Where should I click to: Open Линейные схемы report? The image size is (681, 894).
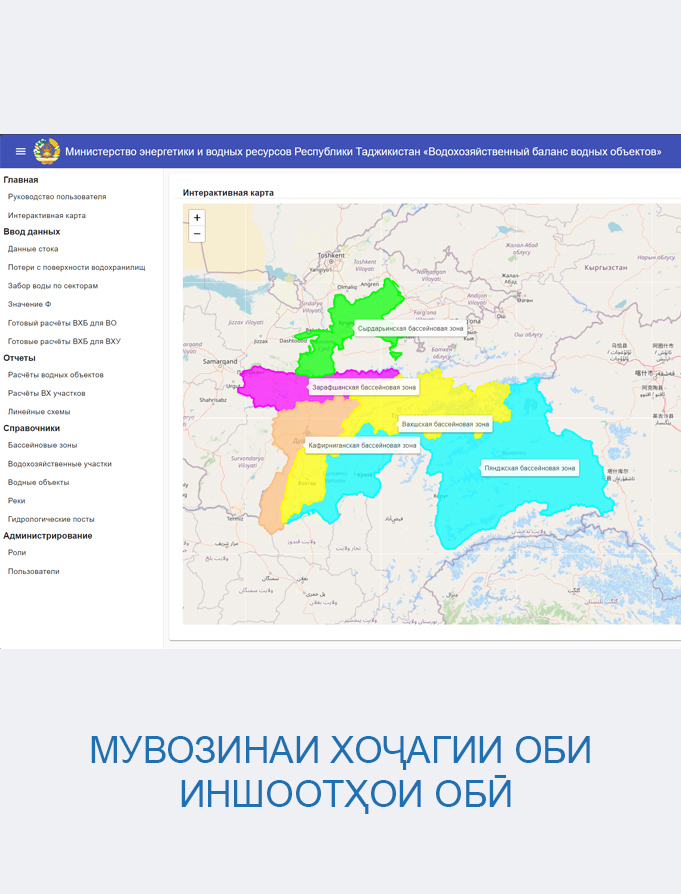pyautogui.click(x=39, y=411)
